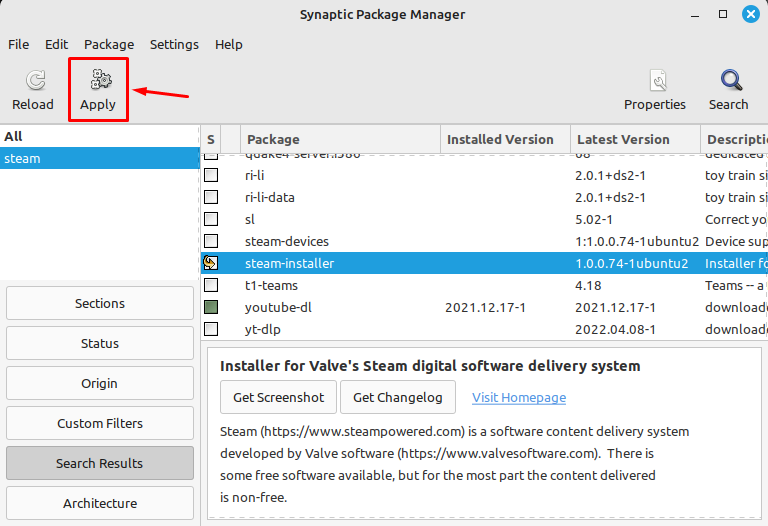Apply marked changes with the Apply icon

(x=98, y=81)
